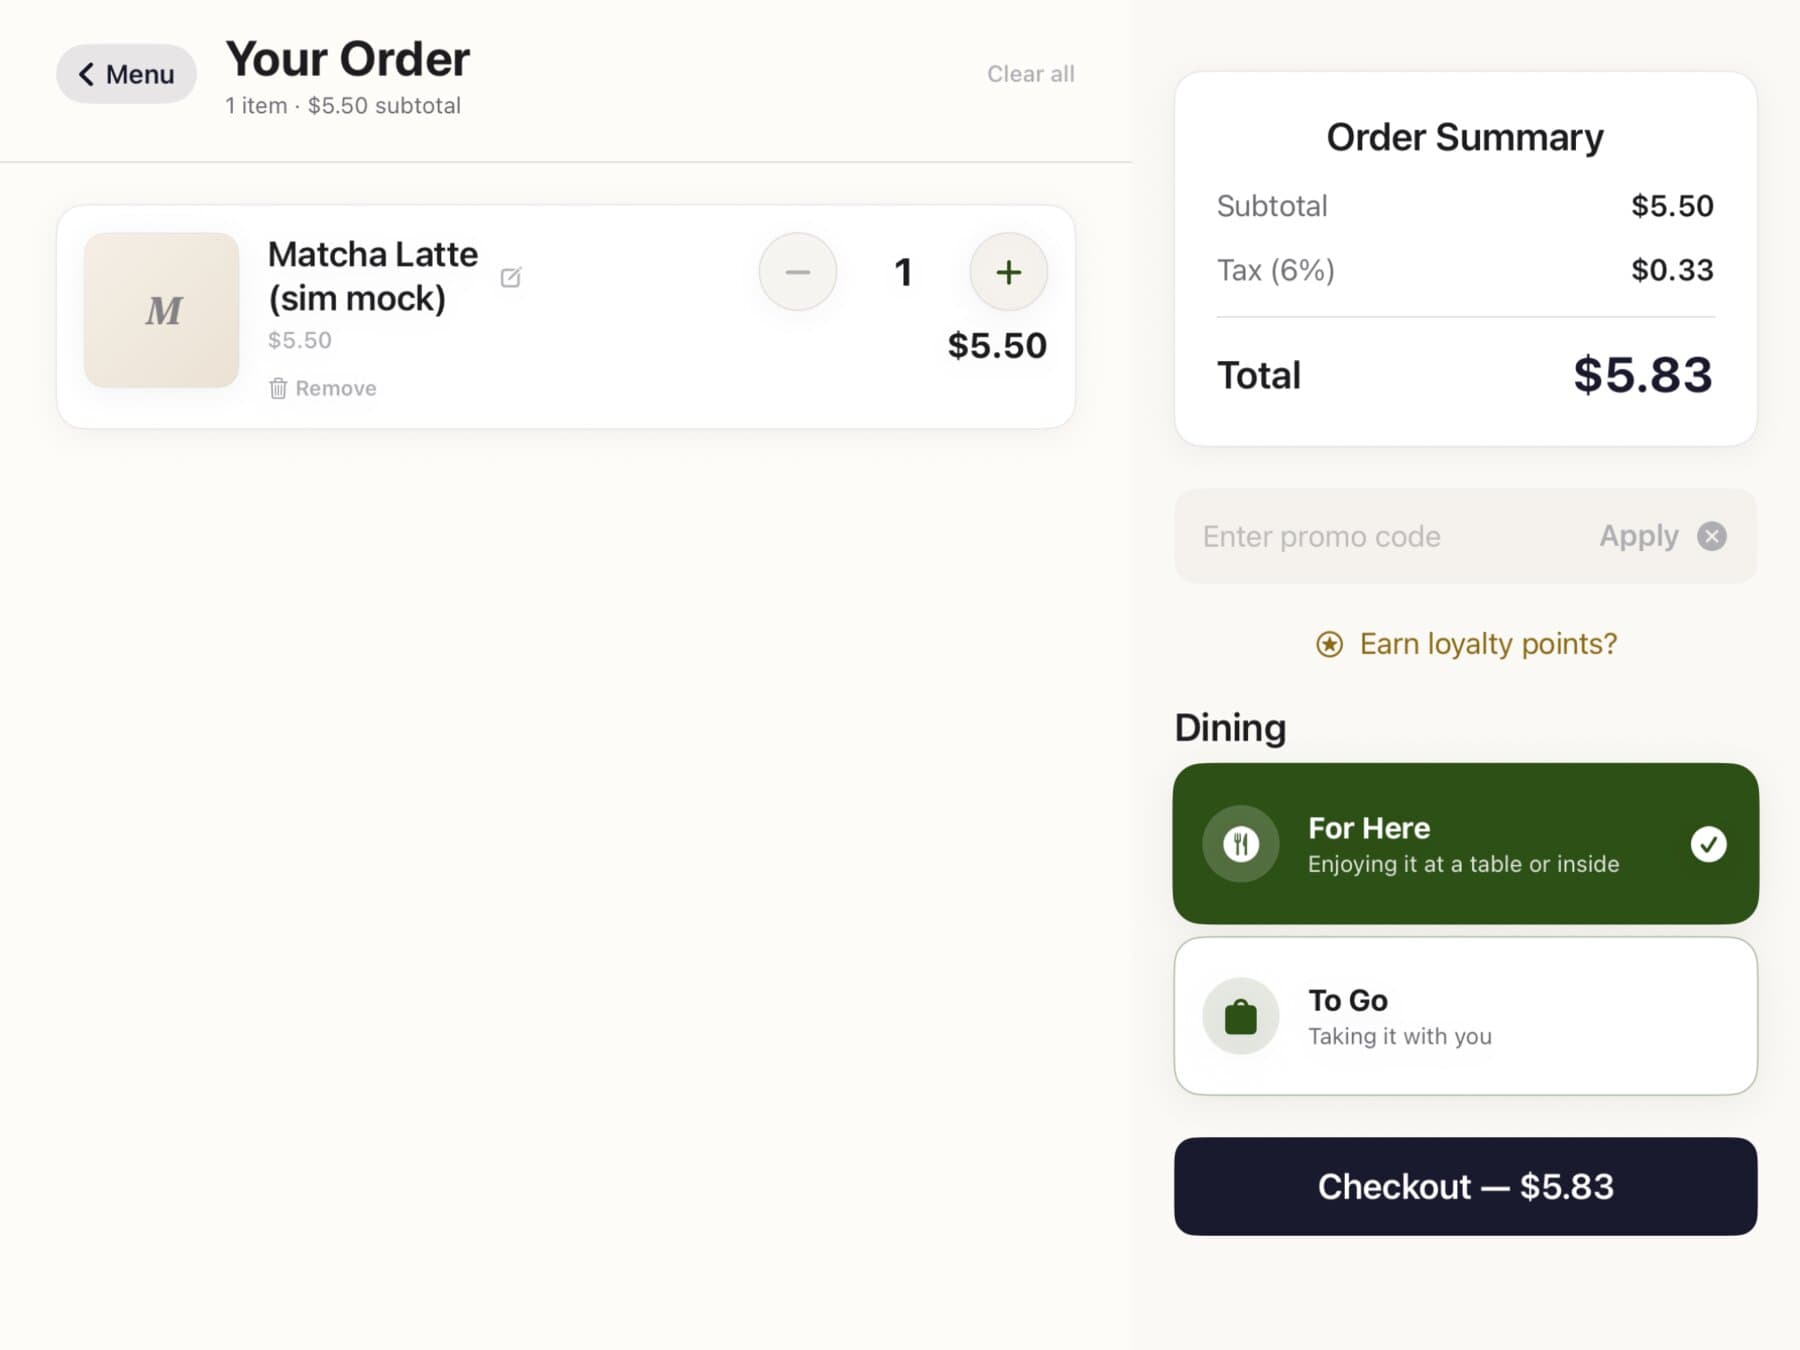Click the fork-and-knife icon on For Here
Screen dimensions: 1800x1350
[x=1240, y=843]
